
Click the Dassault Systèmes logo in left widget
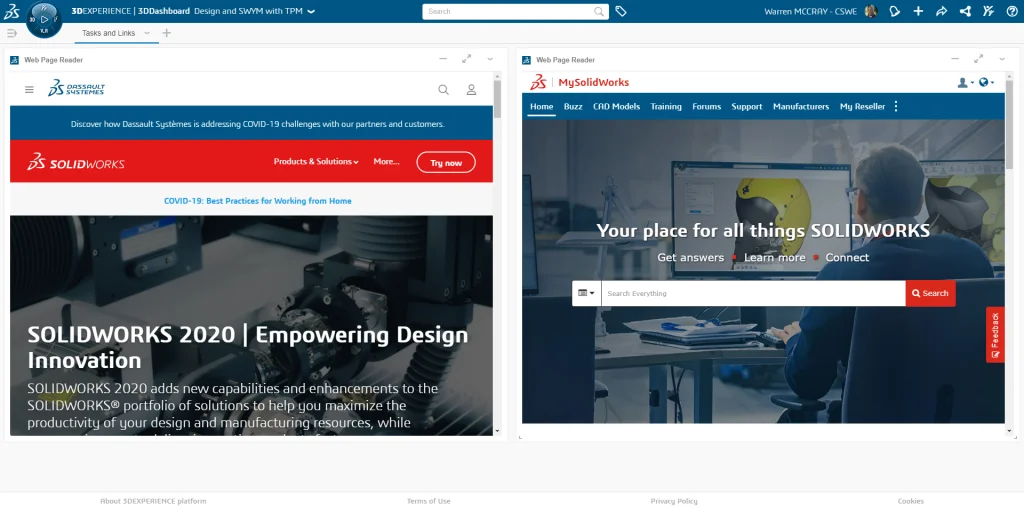(76, 88)
